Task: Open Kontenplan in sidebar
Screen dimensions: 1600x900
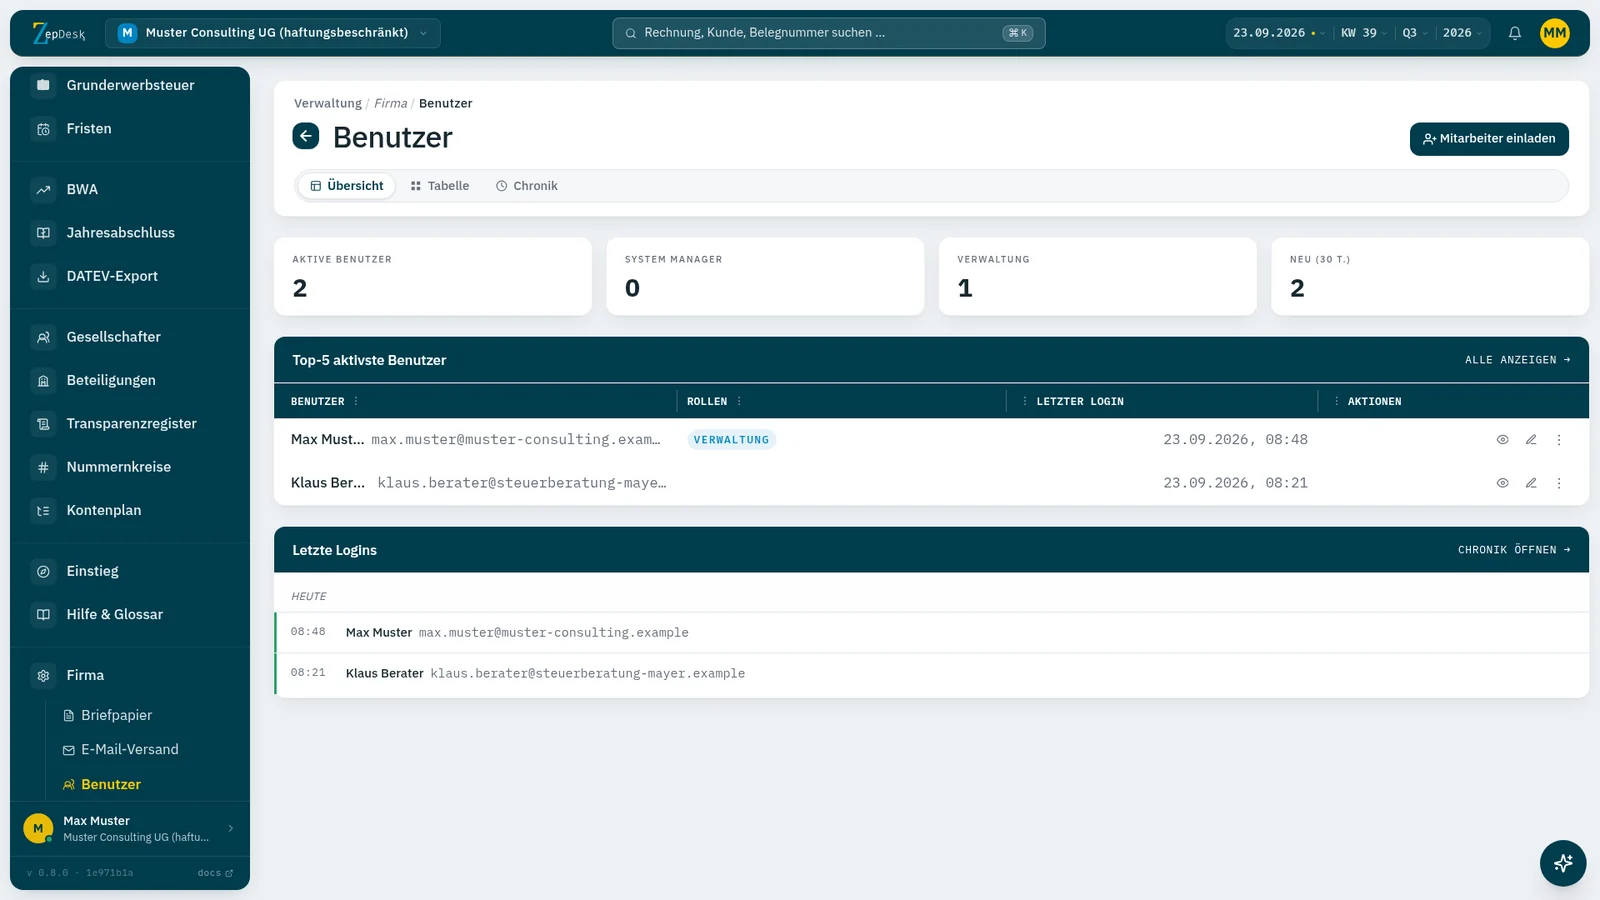Action: coord(130,510)
